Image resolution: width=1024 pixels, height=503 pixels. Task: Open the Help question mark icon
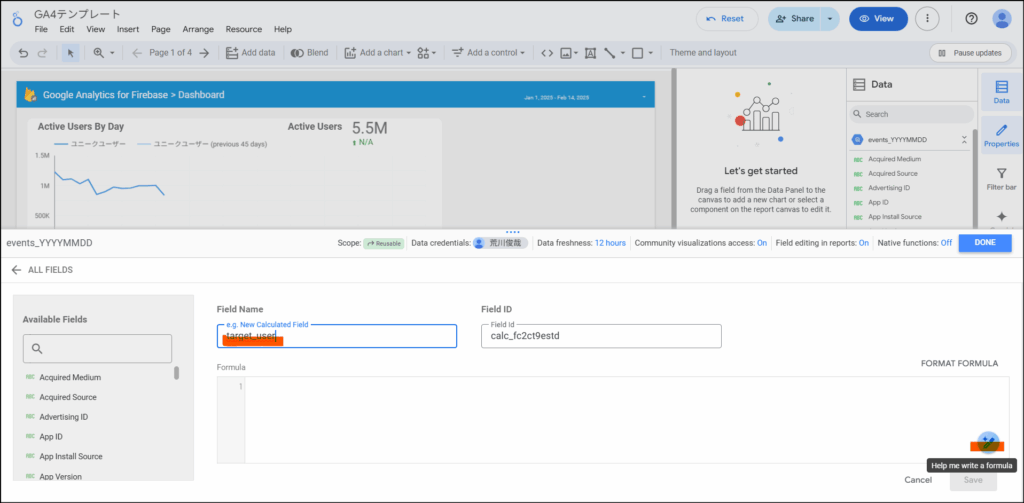tap(971, 19)
